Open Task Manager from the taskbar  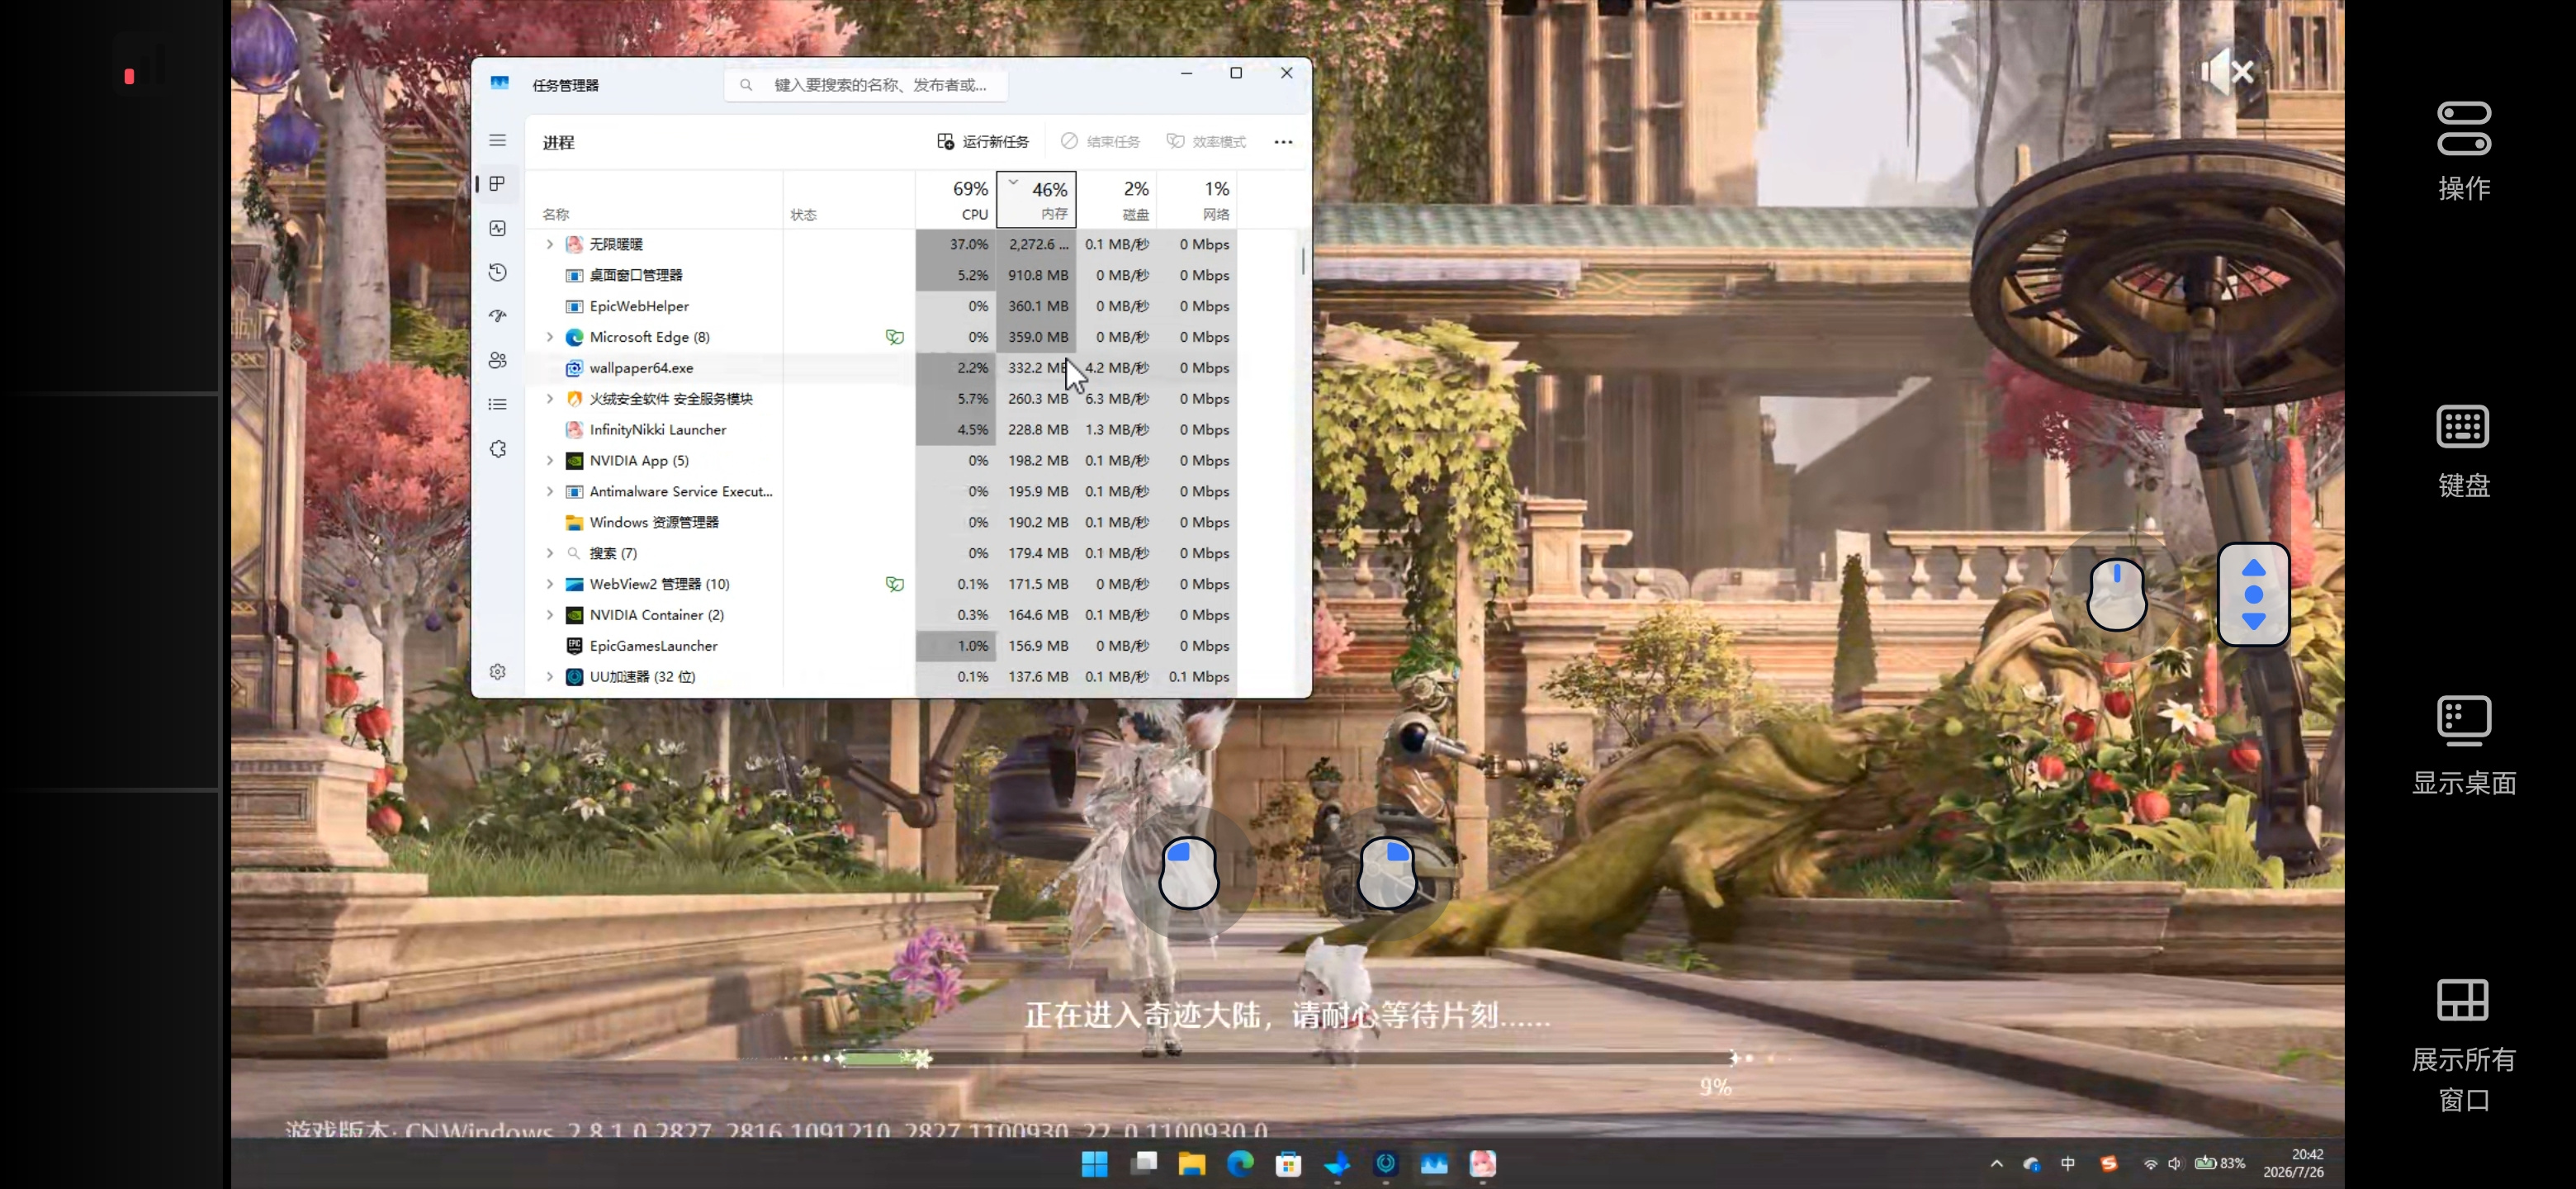pos(1434,1164)
